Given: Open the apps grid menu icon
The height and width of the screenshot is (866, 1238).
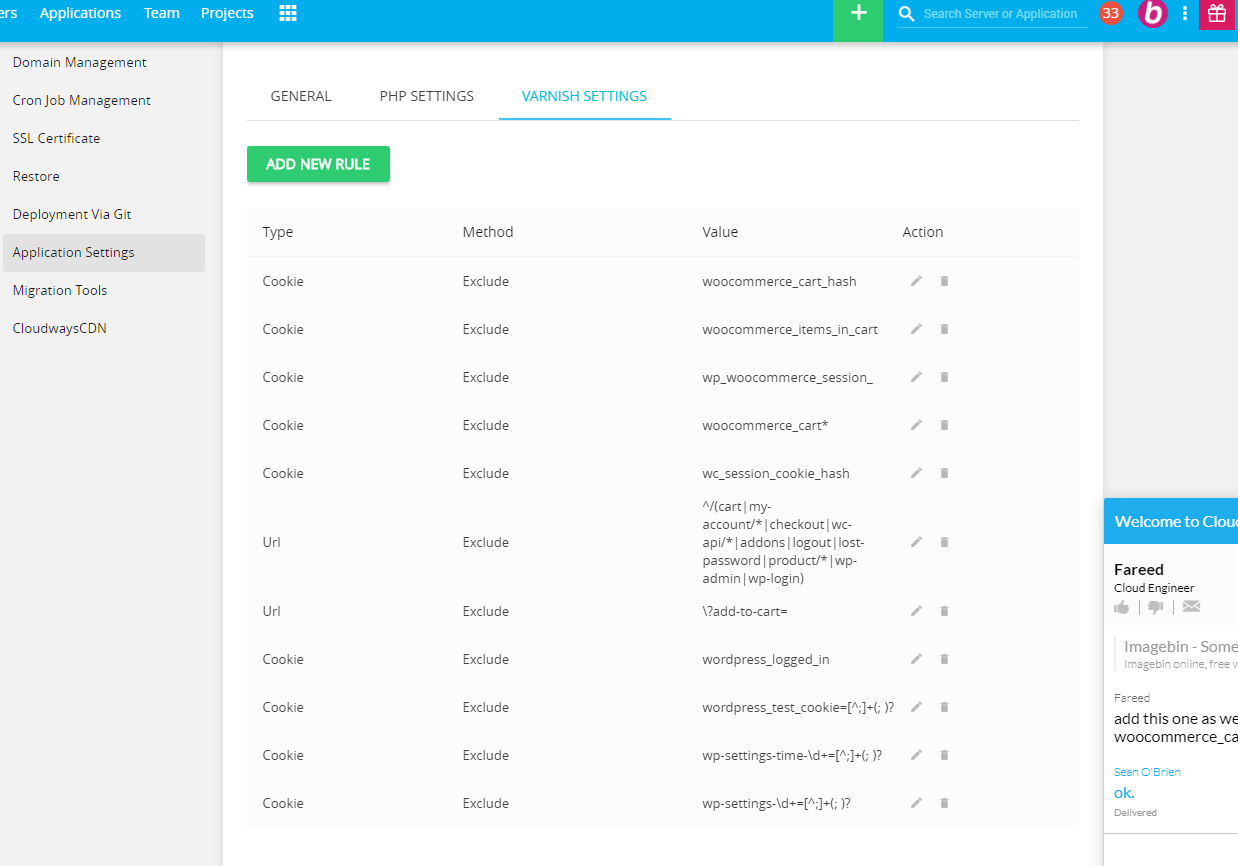Looking at the screenshot, I should click(288, 13).
